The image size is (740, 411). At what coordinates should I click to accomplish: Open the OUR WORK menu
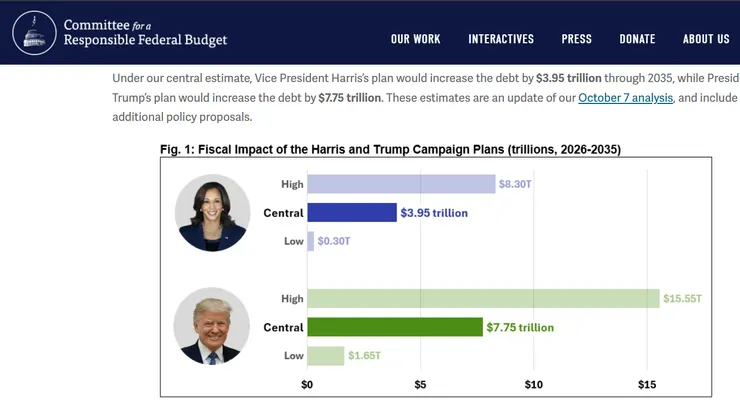point(415,39)
